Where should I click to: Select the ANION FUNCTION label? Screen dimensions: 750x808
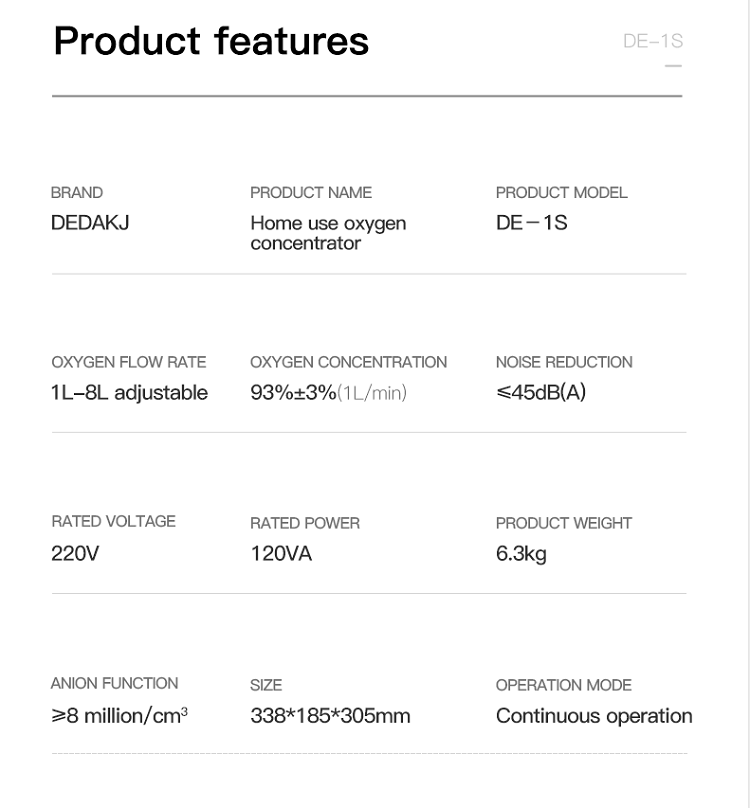click(114, 683)
